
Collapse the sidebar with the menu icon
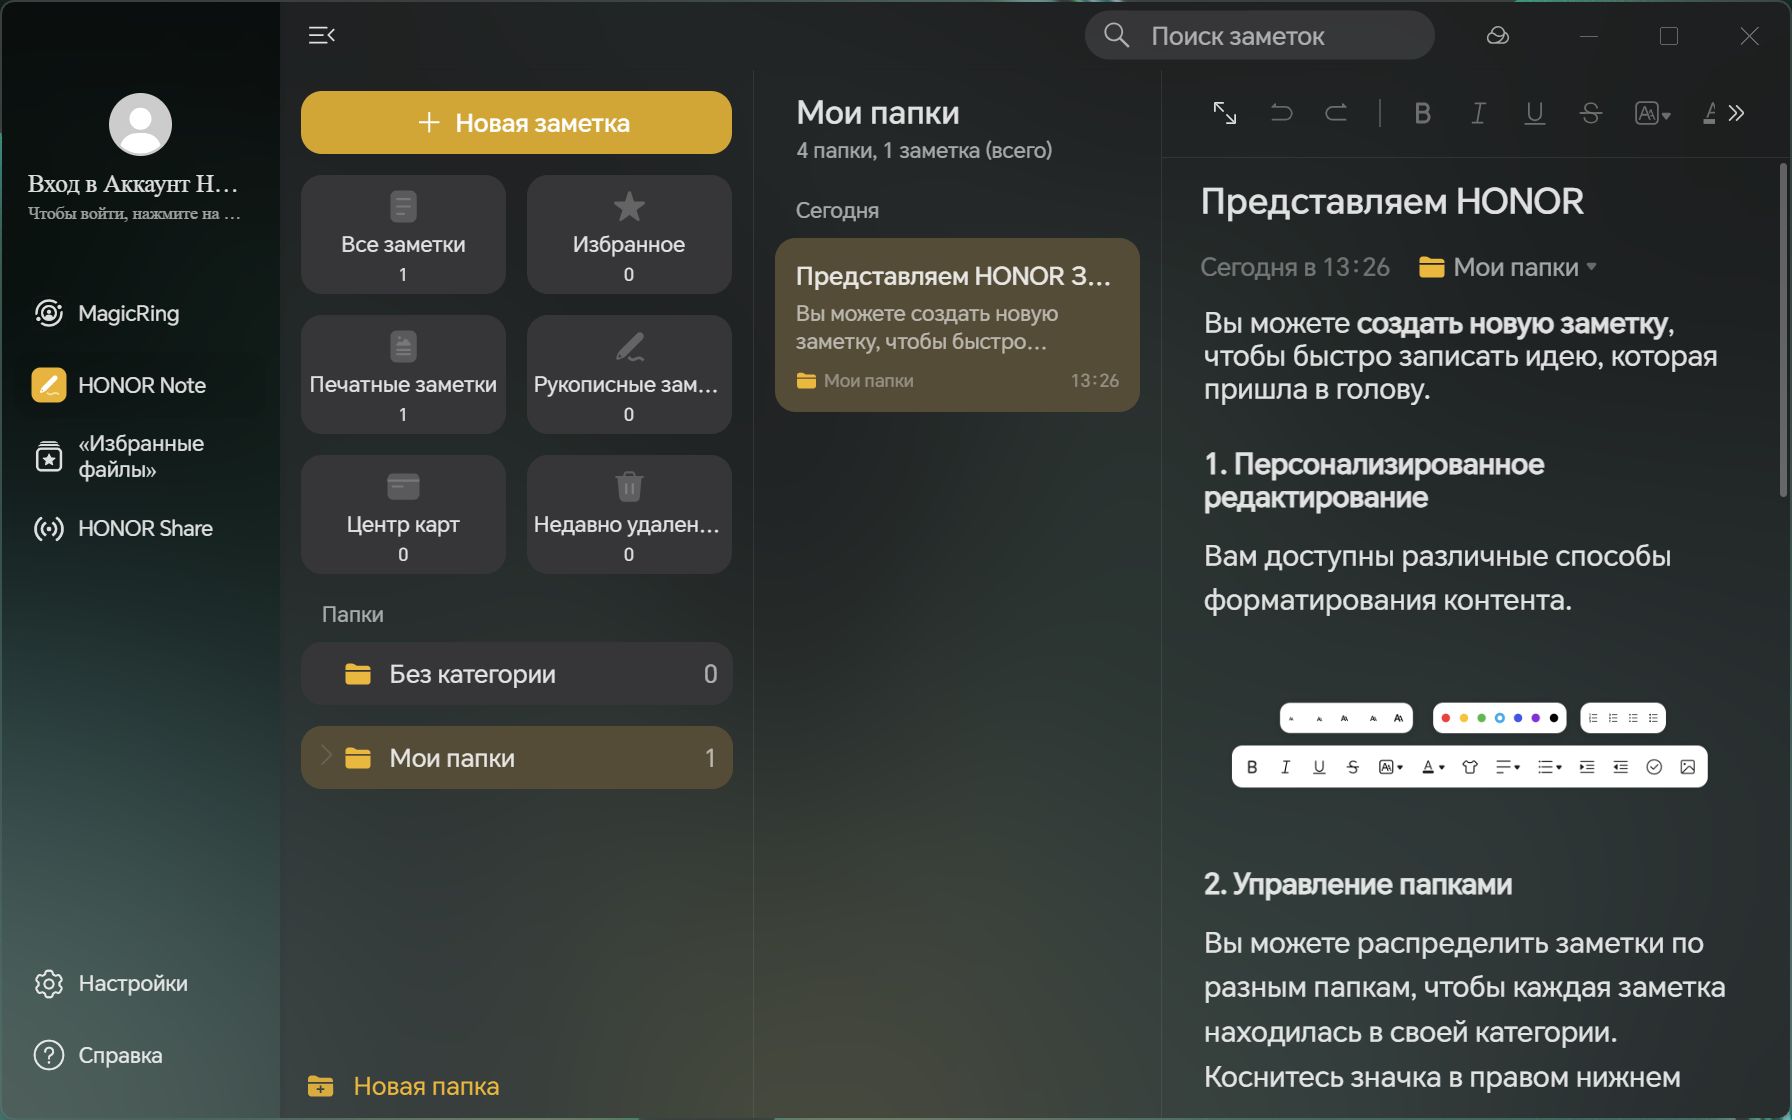[322, 36]
